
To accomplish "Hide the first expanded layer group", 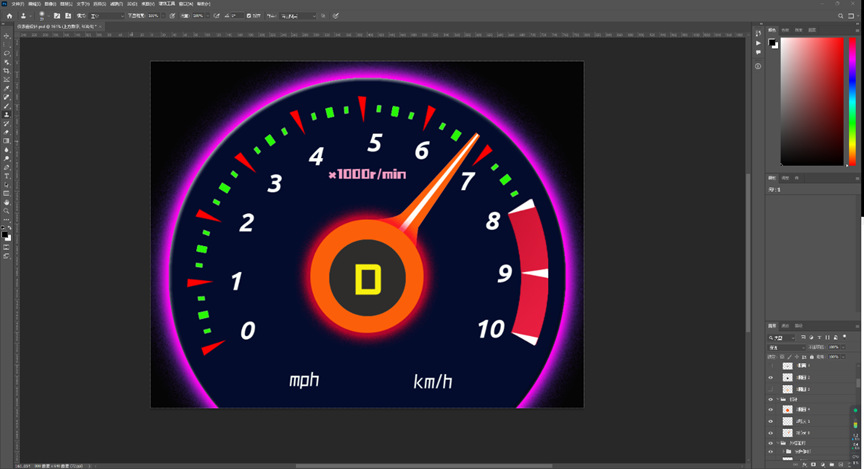I will [770, 400].
